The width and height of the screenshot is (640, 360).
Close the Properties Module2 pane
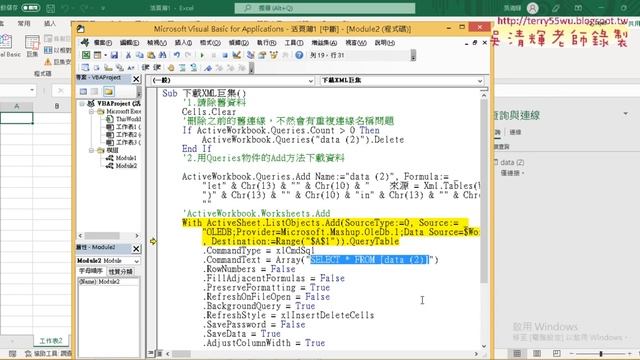136,249
